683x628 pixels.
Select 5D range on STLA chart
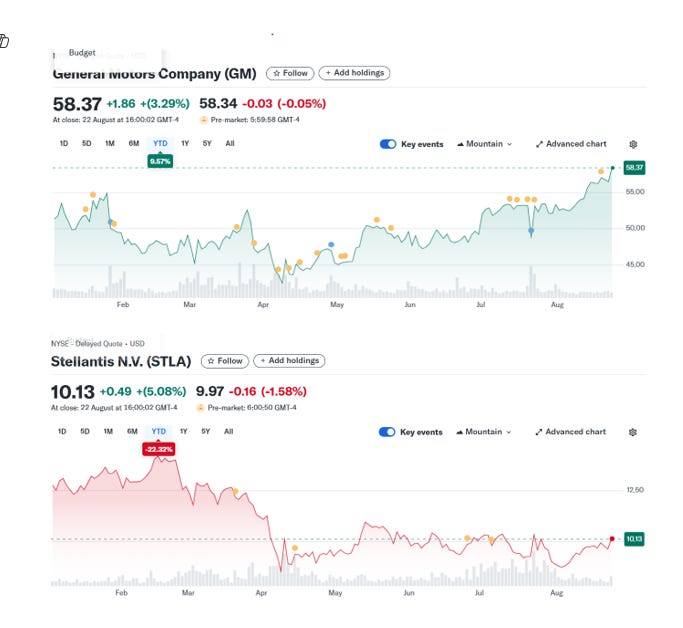pos(85,431)
